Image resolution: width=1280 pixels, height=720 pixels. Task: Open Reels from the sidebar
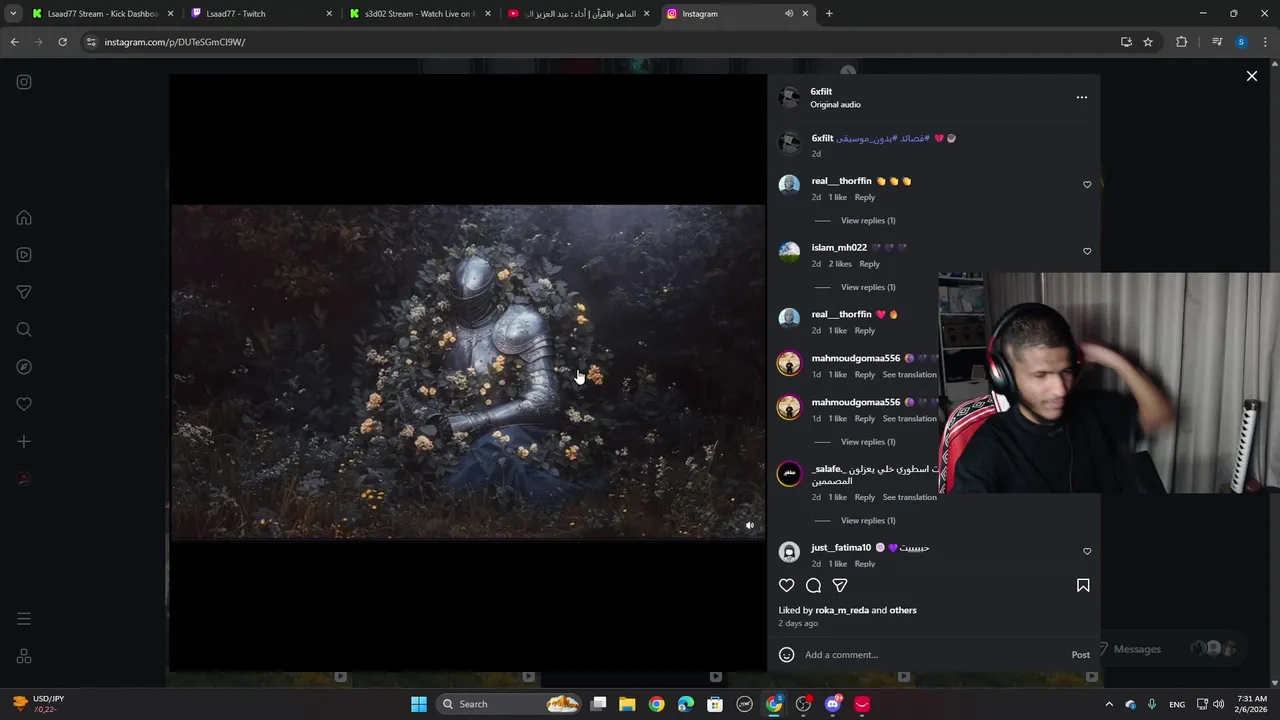tap(24, 255)
